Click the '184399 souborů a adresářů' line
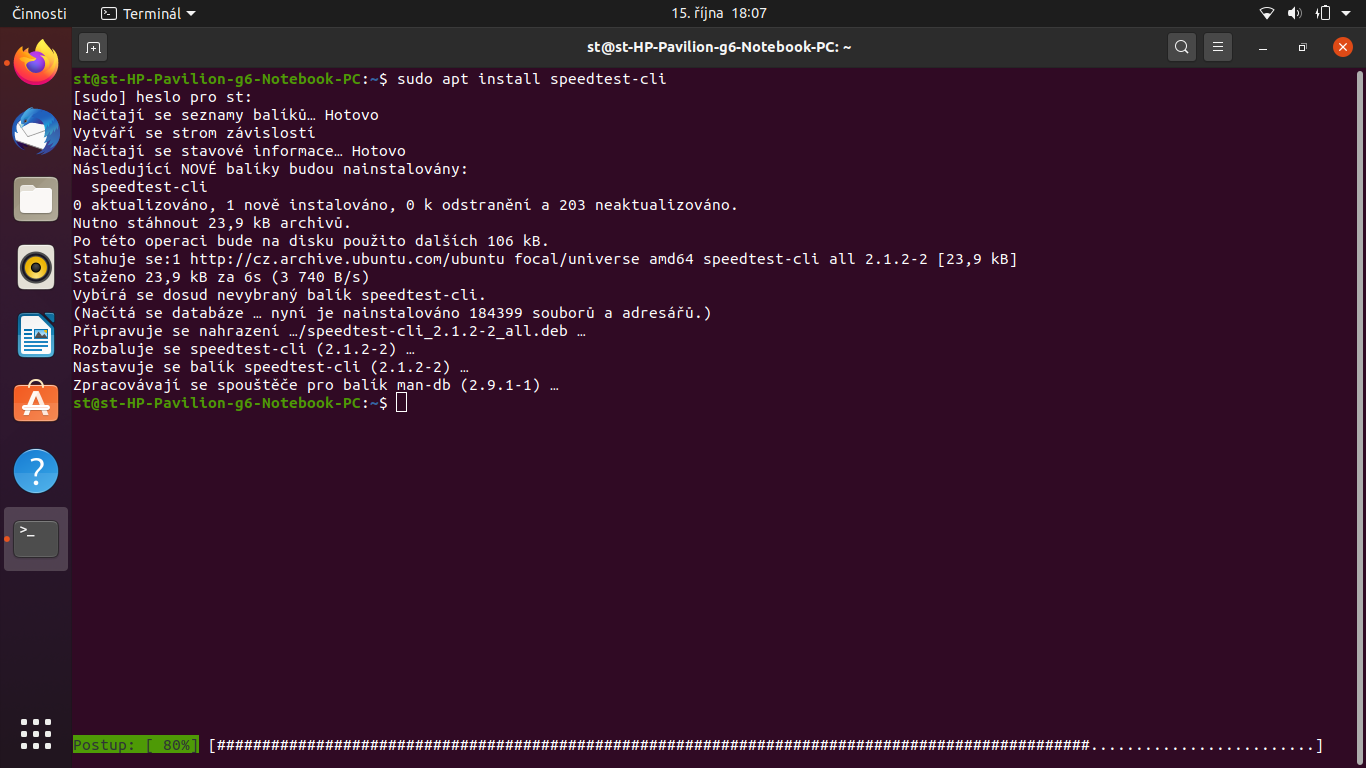1366x768 pixels. (392, 313)
